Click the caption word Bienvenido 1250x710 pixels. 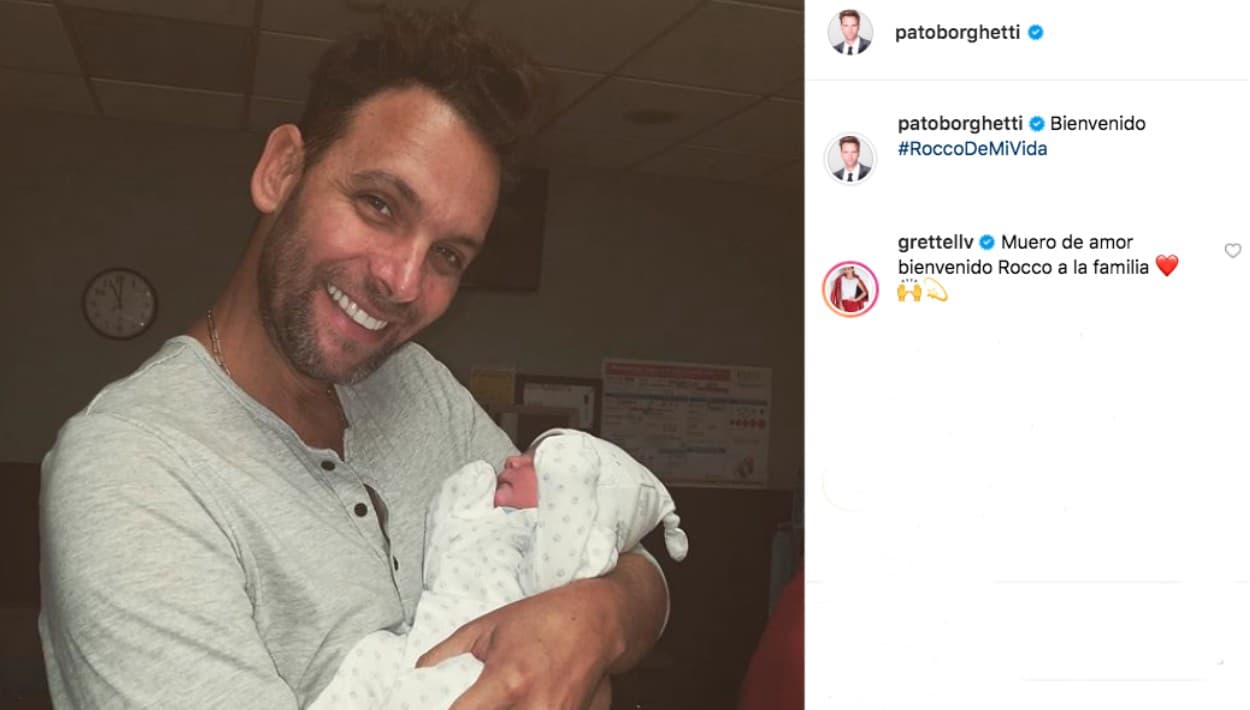coord(1098,124)
